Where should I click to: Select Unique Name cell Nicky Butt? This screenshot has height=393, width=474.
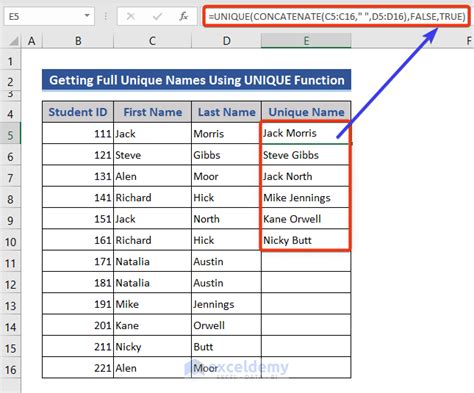pyautogui.click(x=306, y=240)
